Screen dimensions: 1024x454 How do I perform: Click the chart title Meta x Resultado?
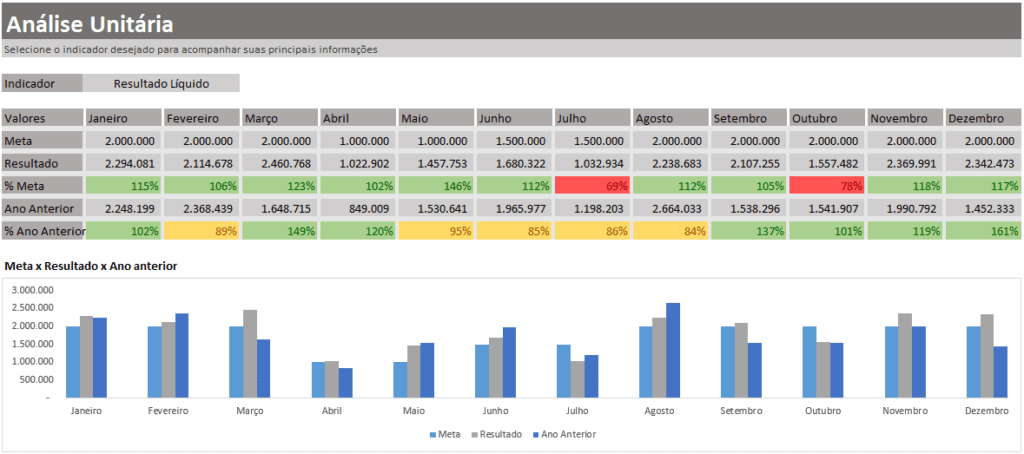(x=91, y=266)
